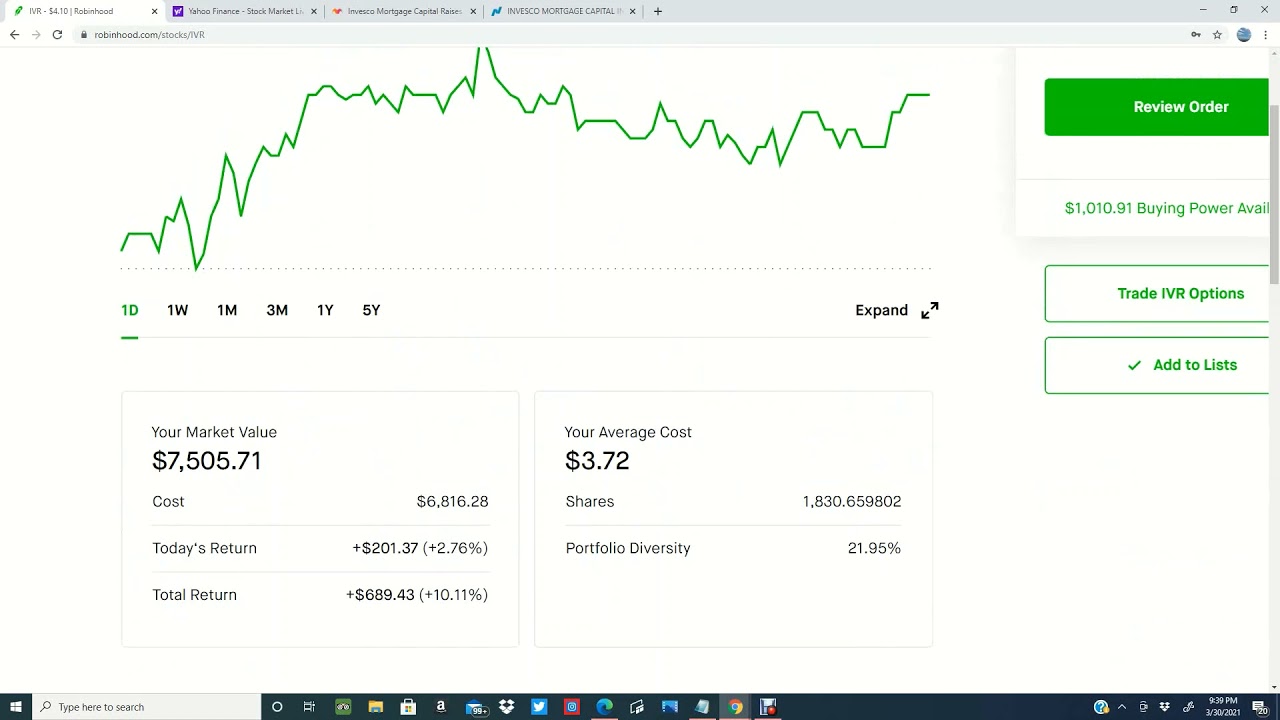The height and width of the screenshot is (720, 1280).
Task: Open Windows Start menu
Action: (16, 707)
